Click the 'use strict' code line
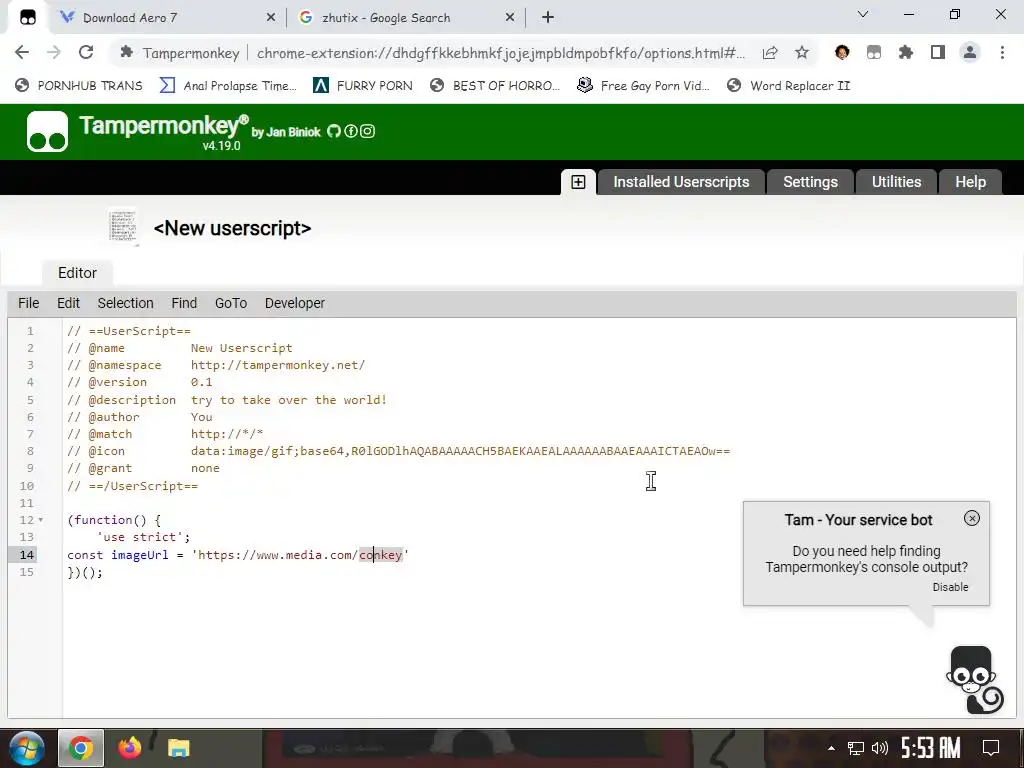This screenshot has height=768, width=1024. pos(143,537)
